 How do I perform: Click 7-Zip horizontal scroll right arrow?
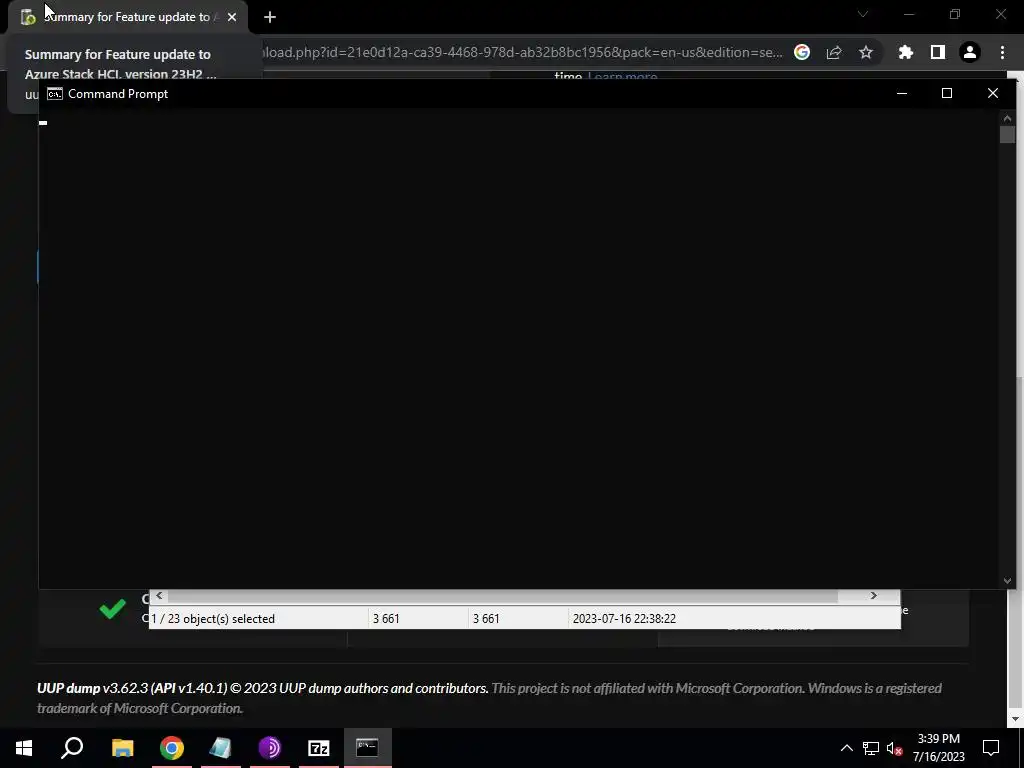[874, 596]
